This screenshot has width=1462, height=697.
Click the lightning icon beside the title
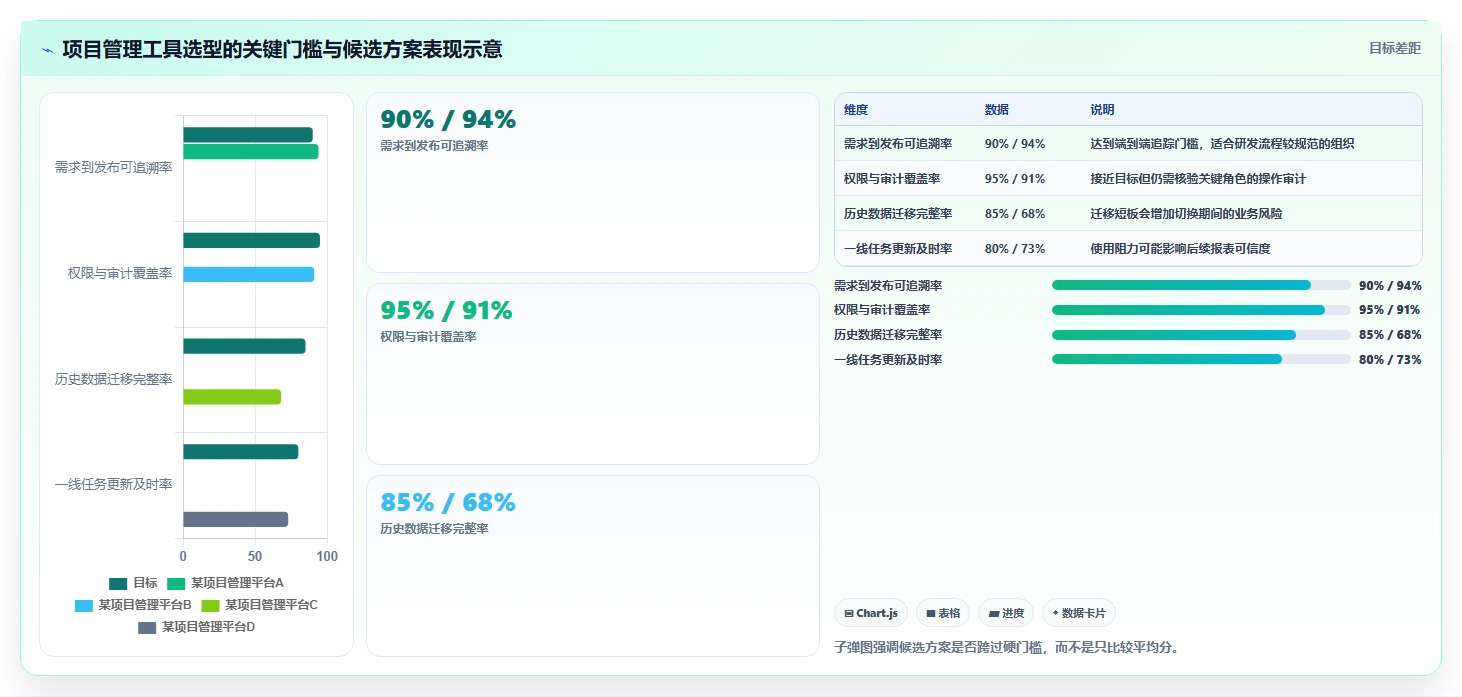point(47,50)
